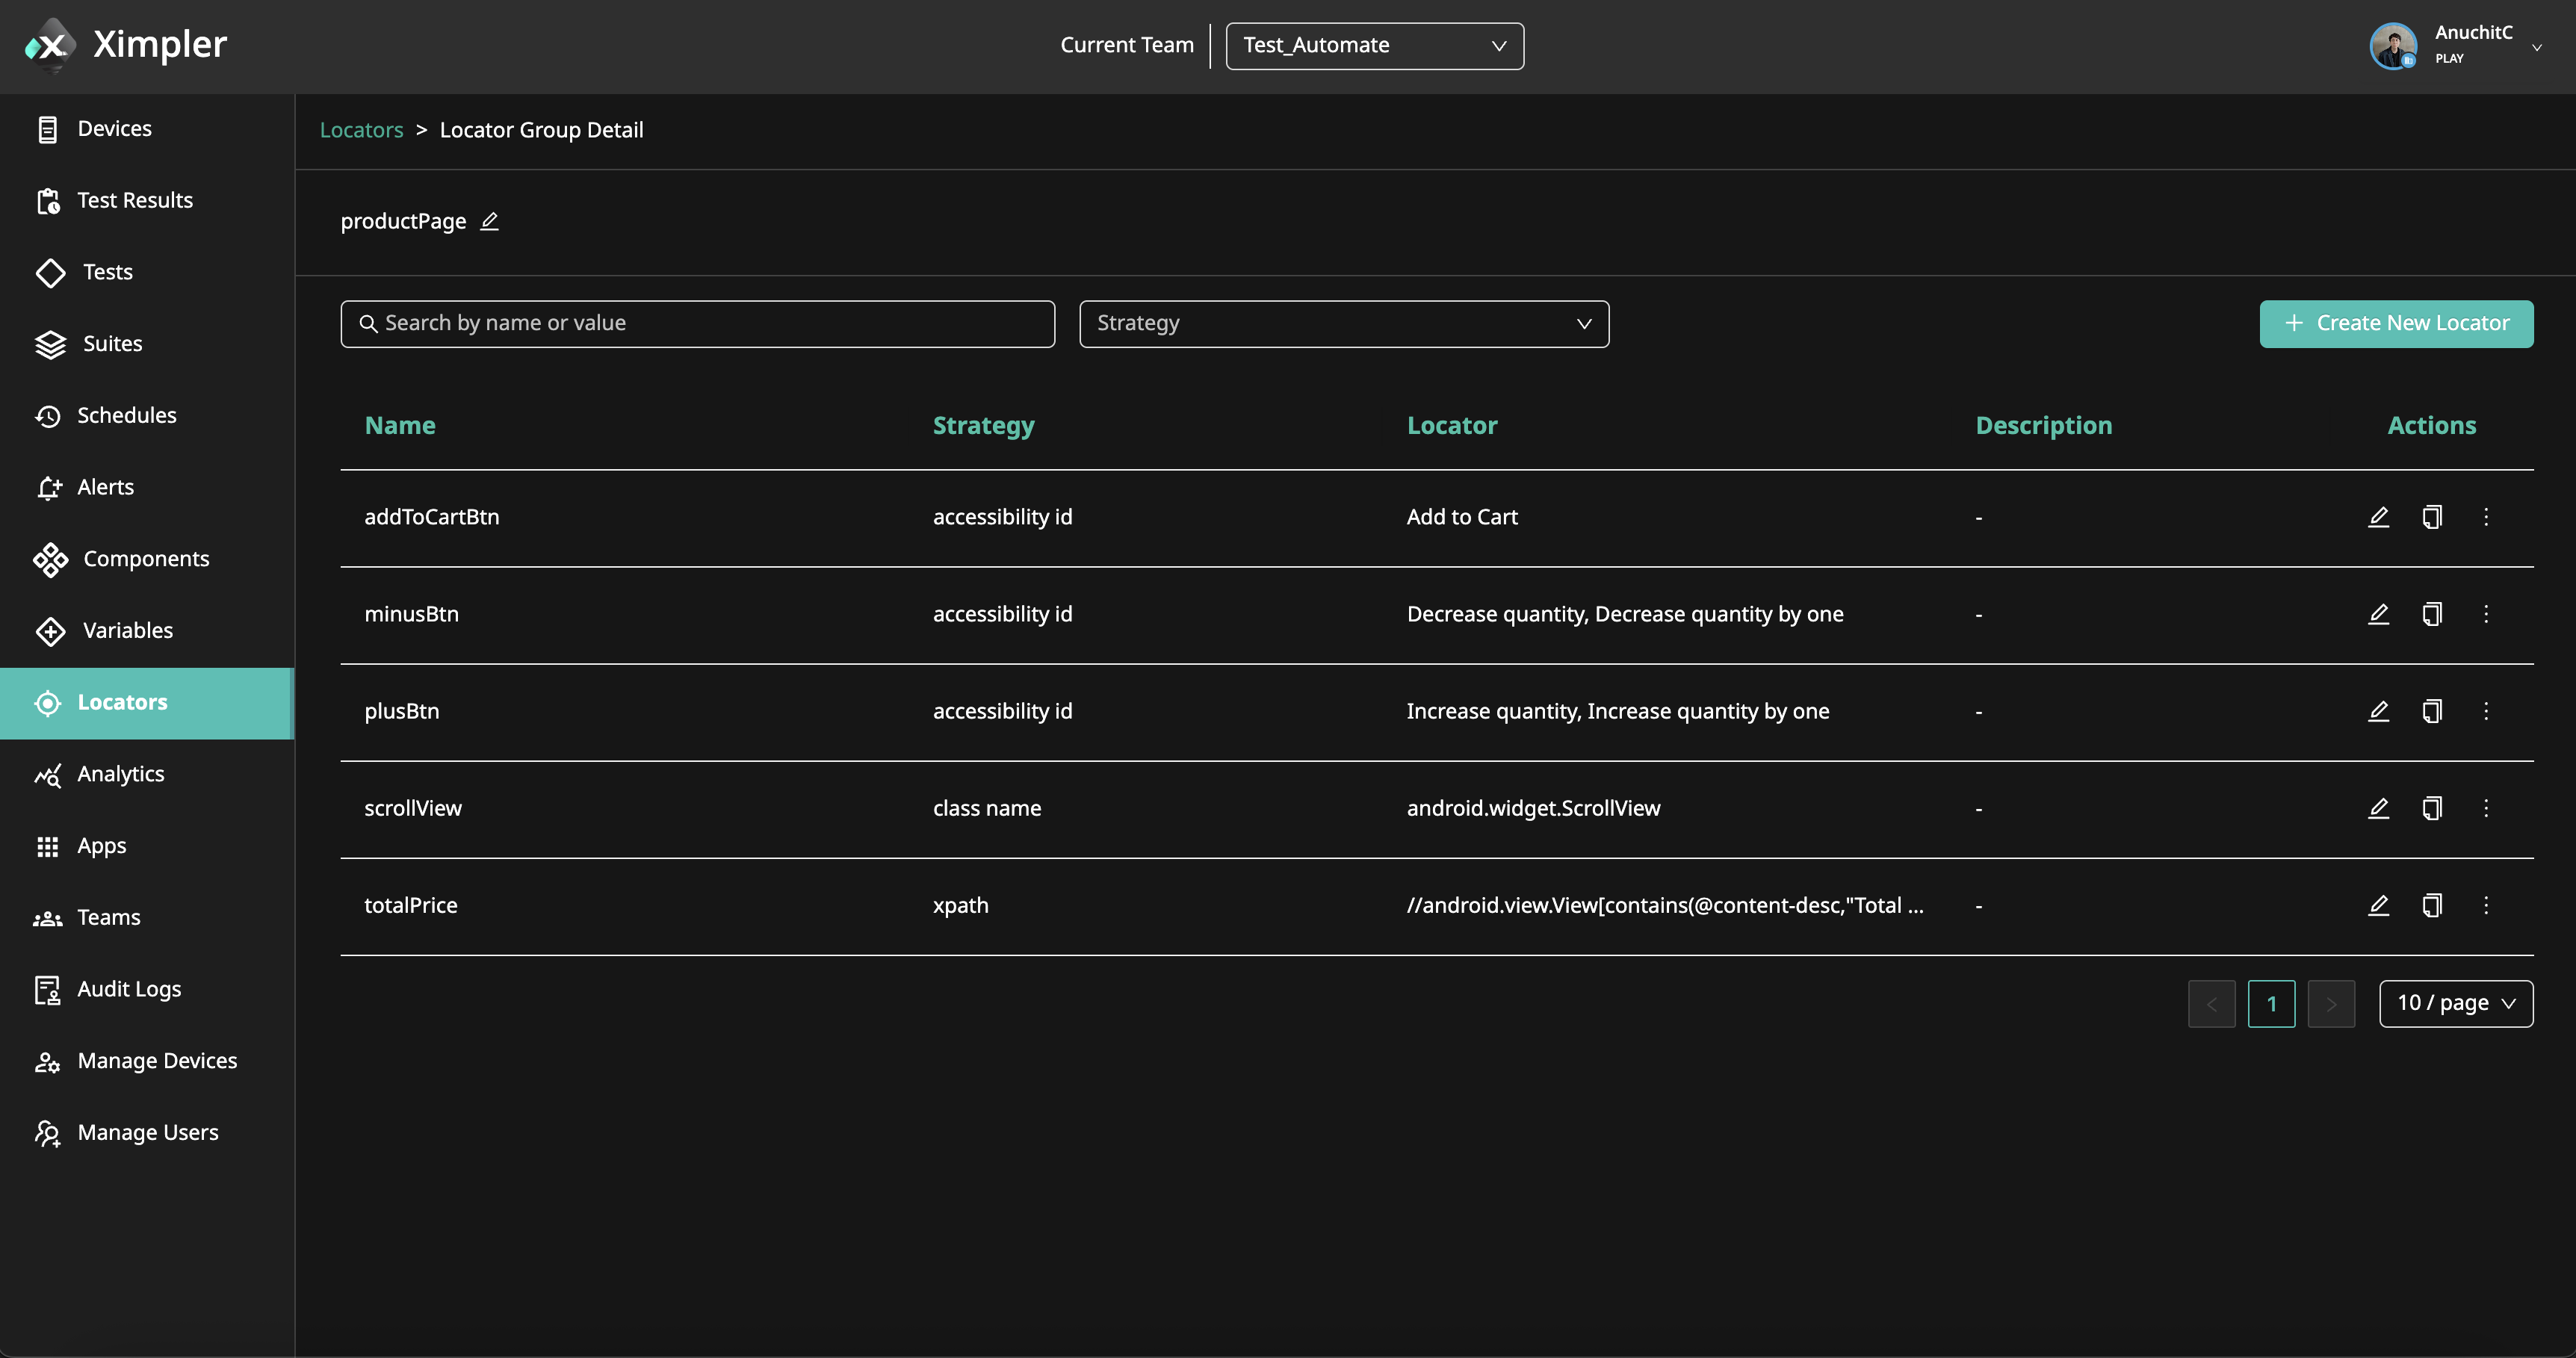Open the AnuchitC account menu

[x=2463, y=45]
